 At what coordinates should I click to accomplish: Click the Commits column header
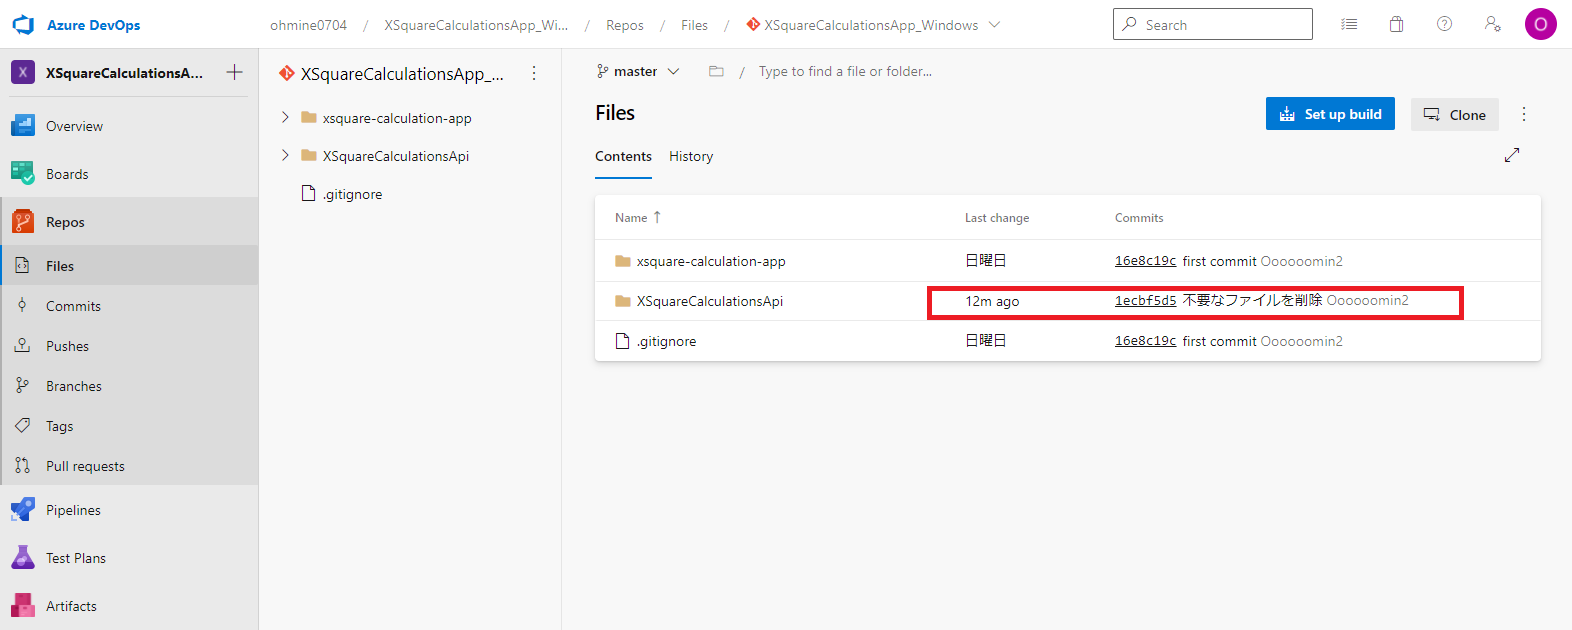tap(1139, 218)
